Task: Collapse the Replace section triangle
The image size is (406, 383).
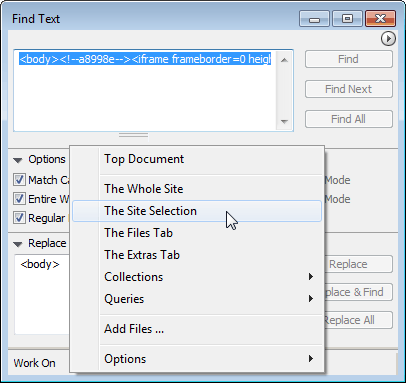Action: [x=18, y=244]
